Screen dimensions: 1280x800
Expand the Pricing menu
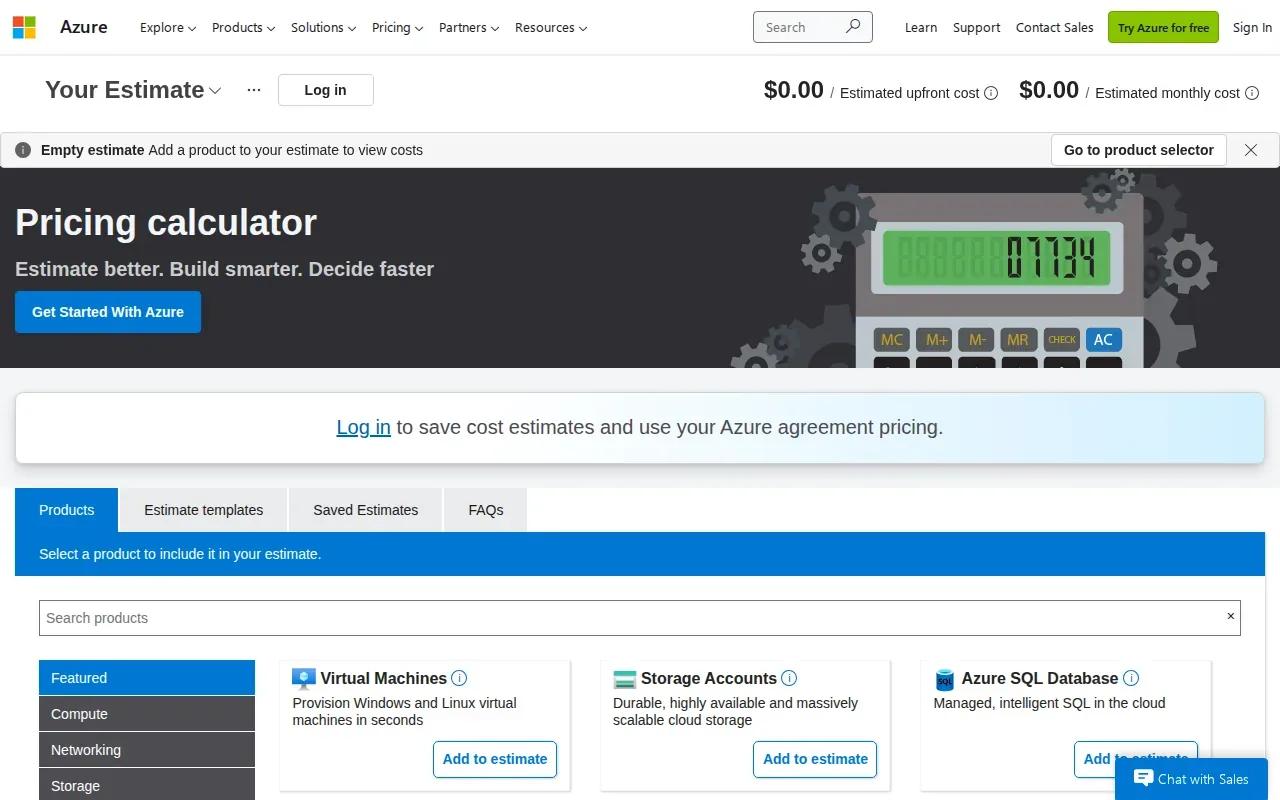[397, 27]
